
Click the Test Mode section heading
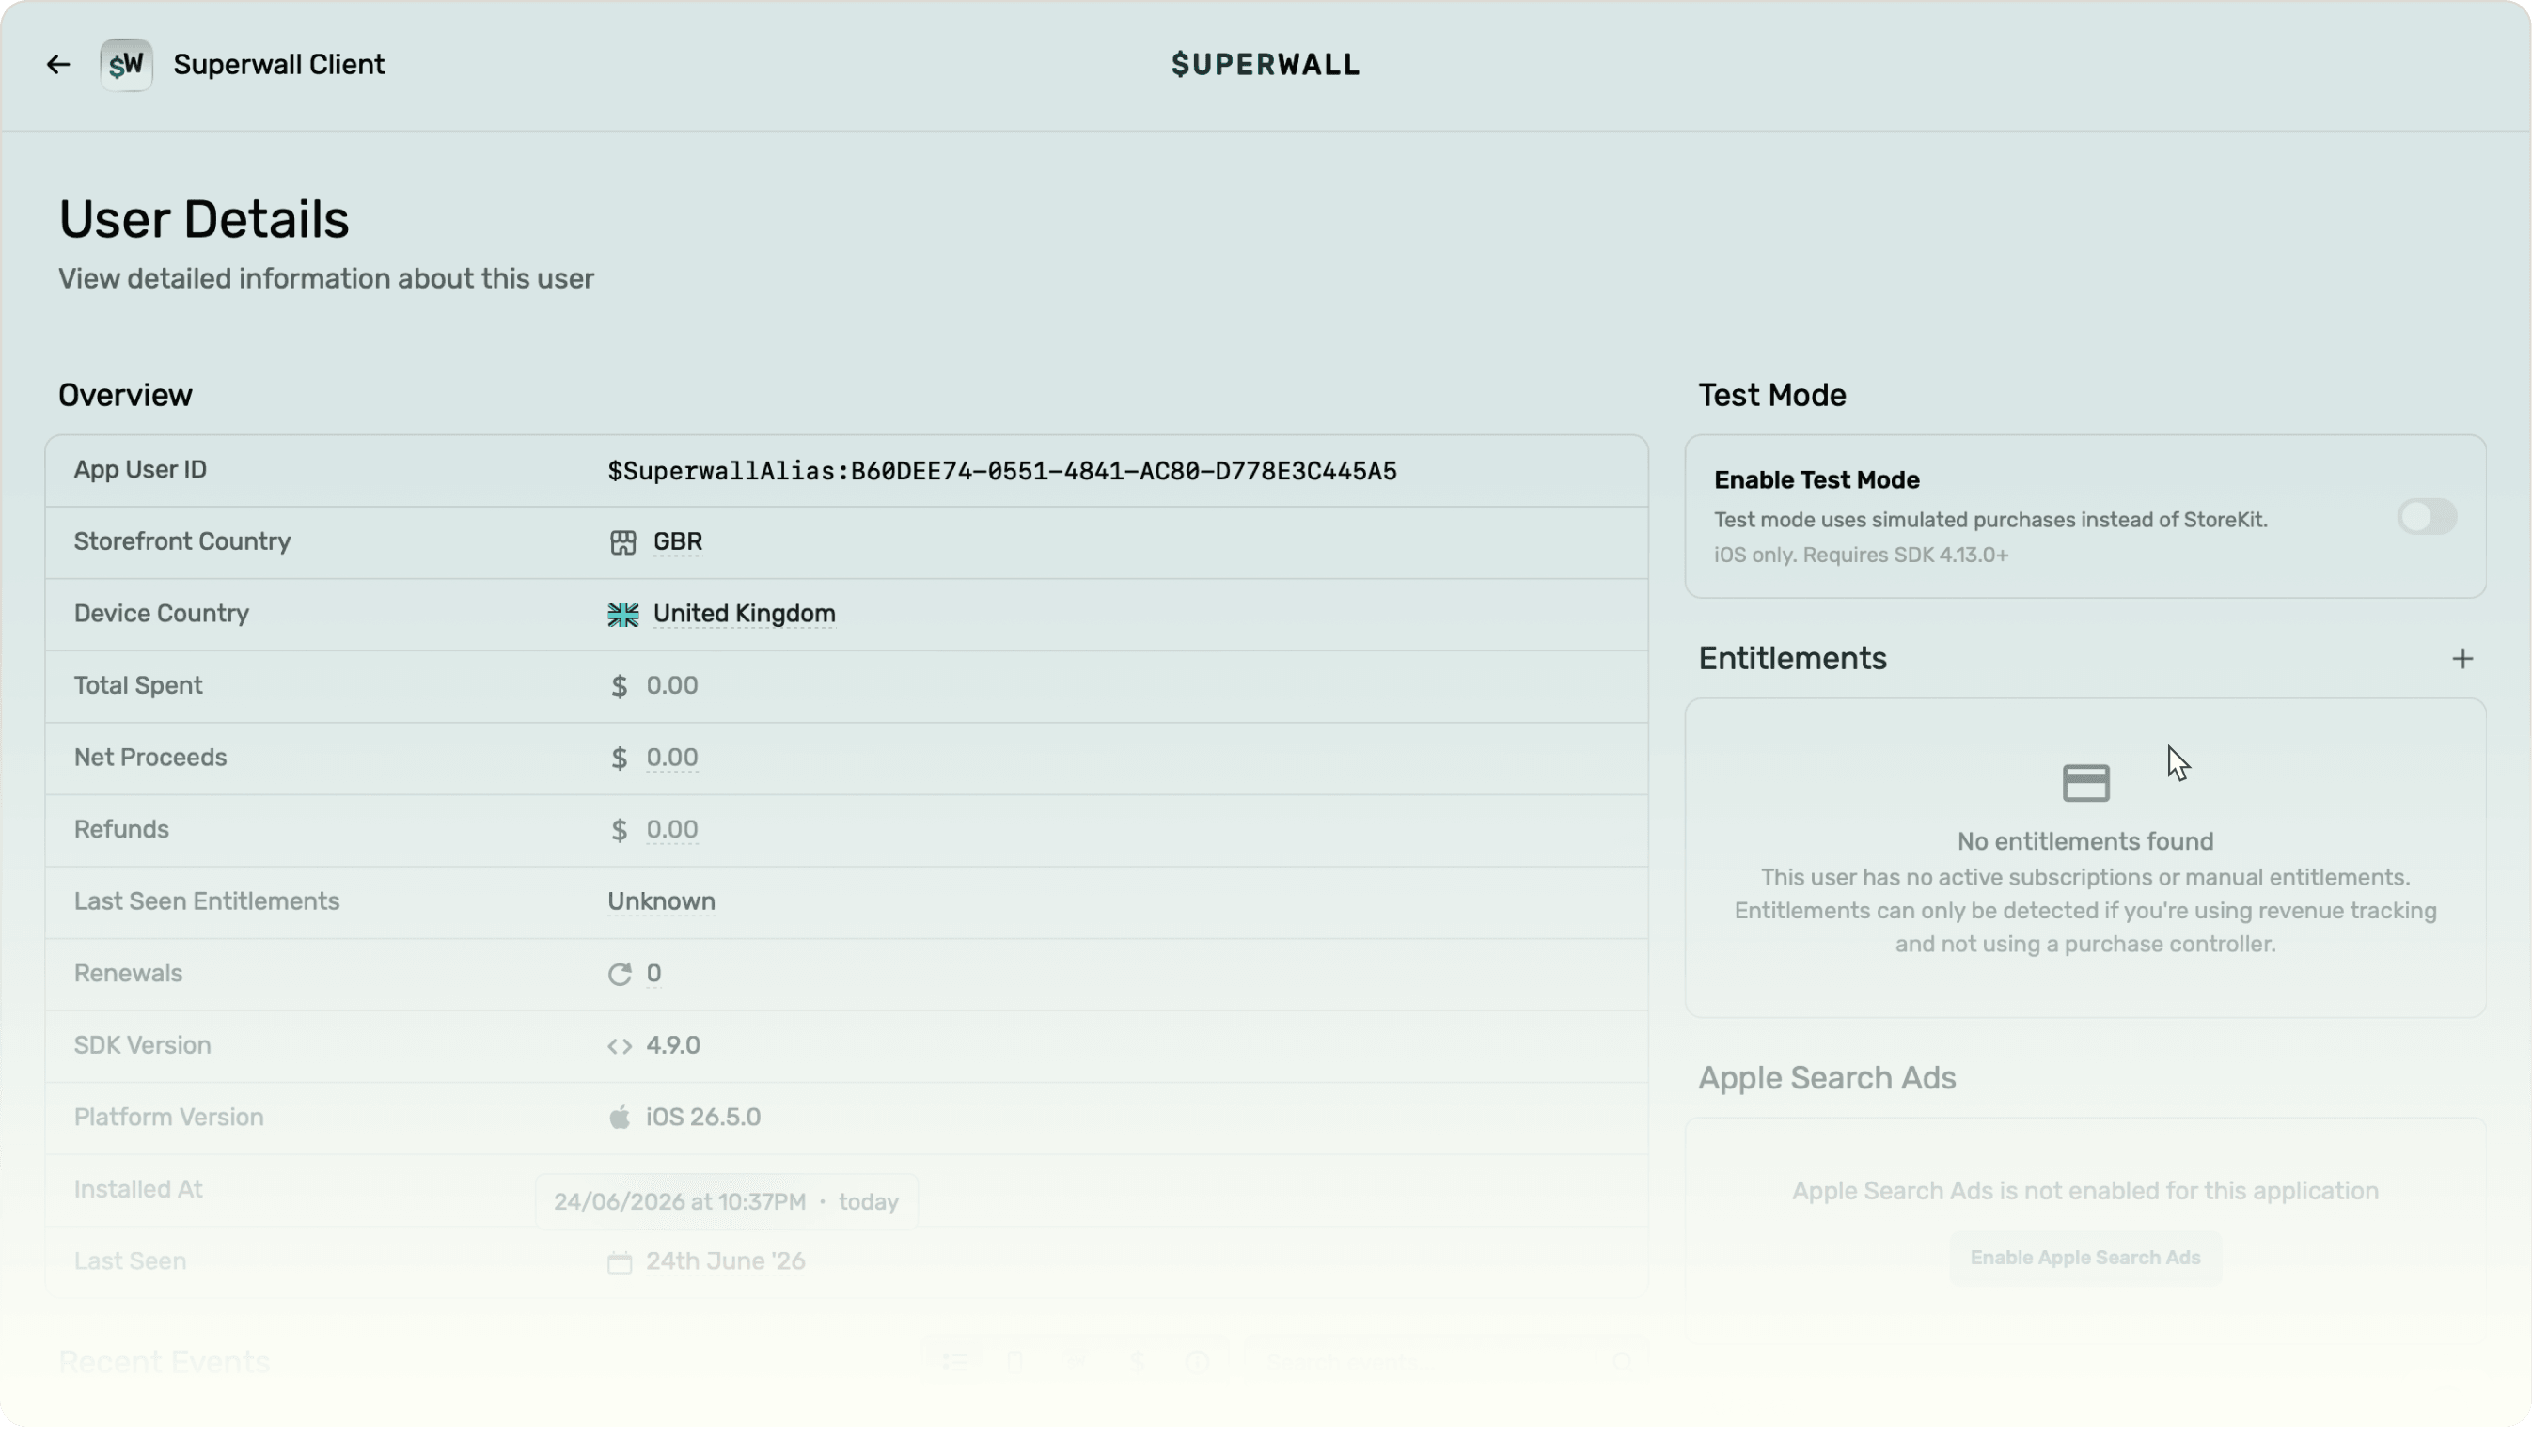pos(1771,396)
